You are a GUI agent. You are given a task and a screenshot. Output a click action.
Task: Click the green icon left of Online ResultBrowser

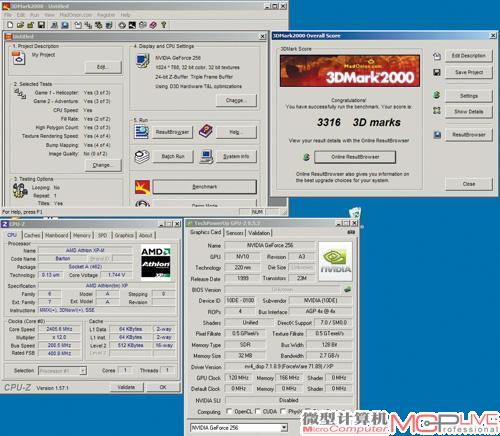tap(306, 157)
